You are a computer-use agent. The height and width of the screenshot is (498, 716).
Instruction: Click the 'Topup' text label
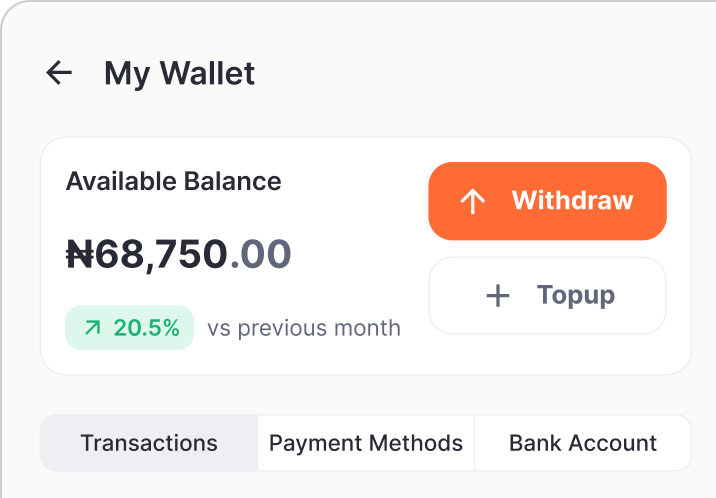pyautogui.click(x=576, y=295)
